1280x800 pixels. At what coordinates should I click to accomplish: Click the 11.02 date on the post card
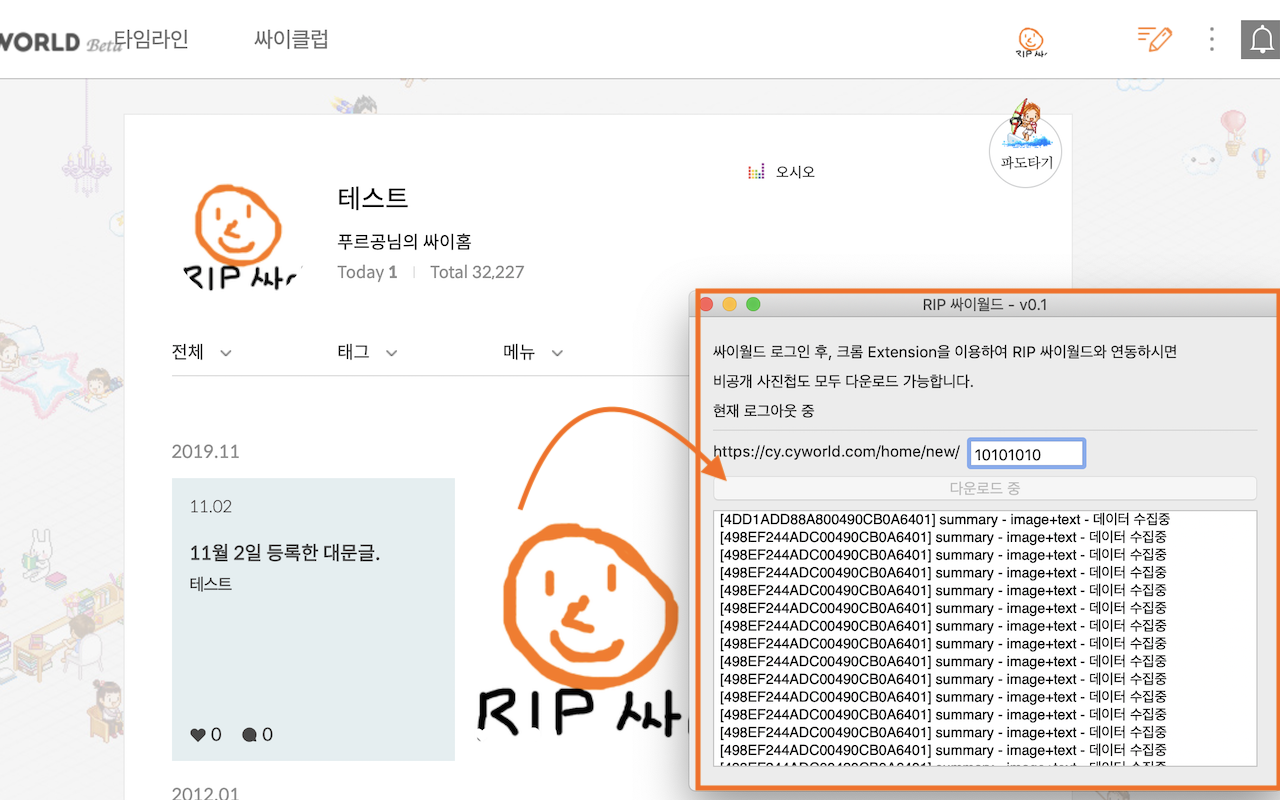(x=210, y=507)
